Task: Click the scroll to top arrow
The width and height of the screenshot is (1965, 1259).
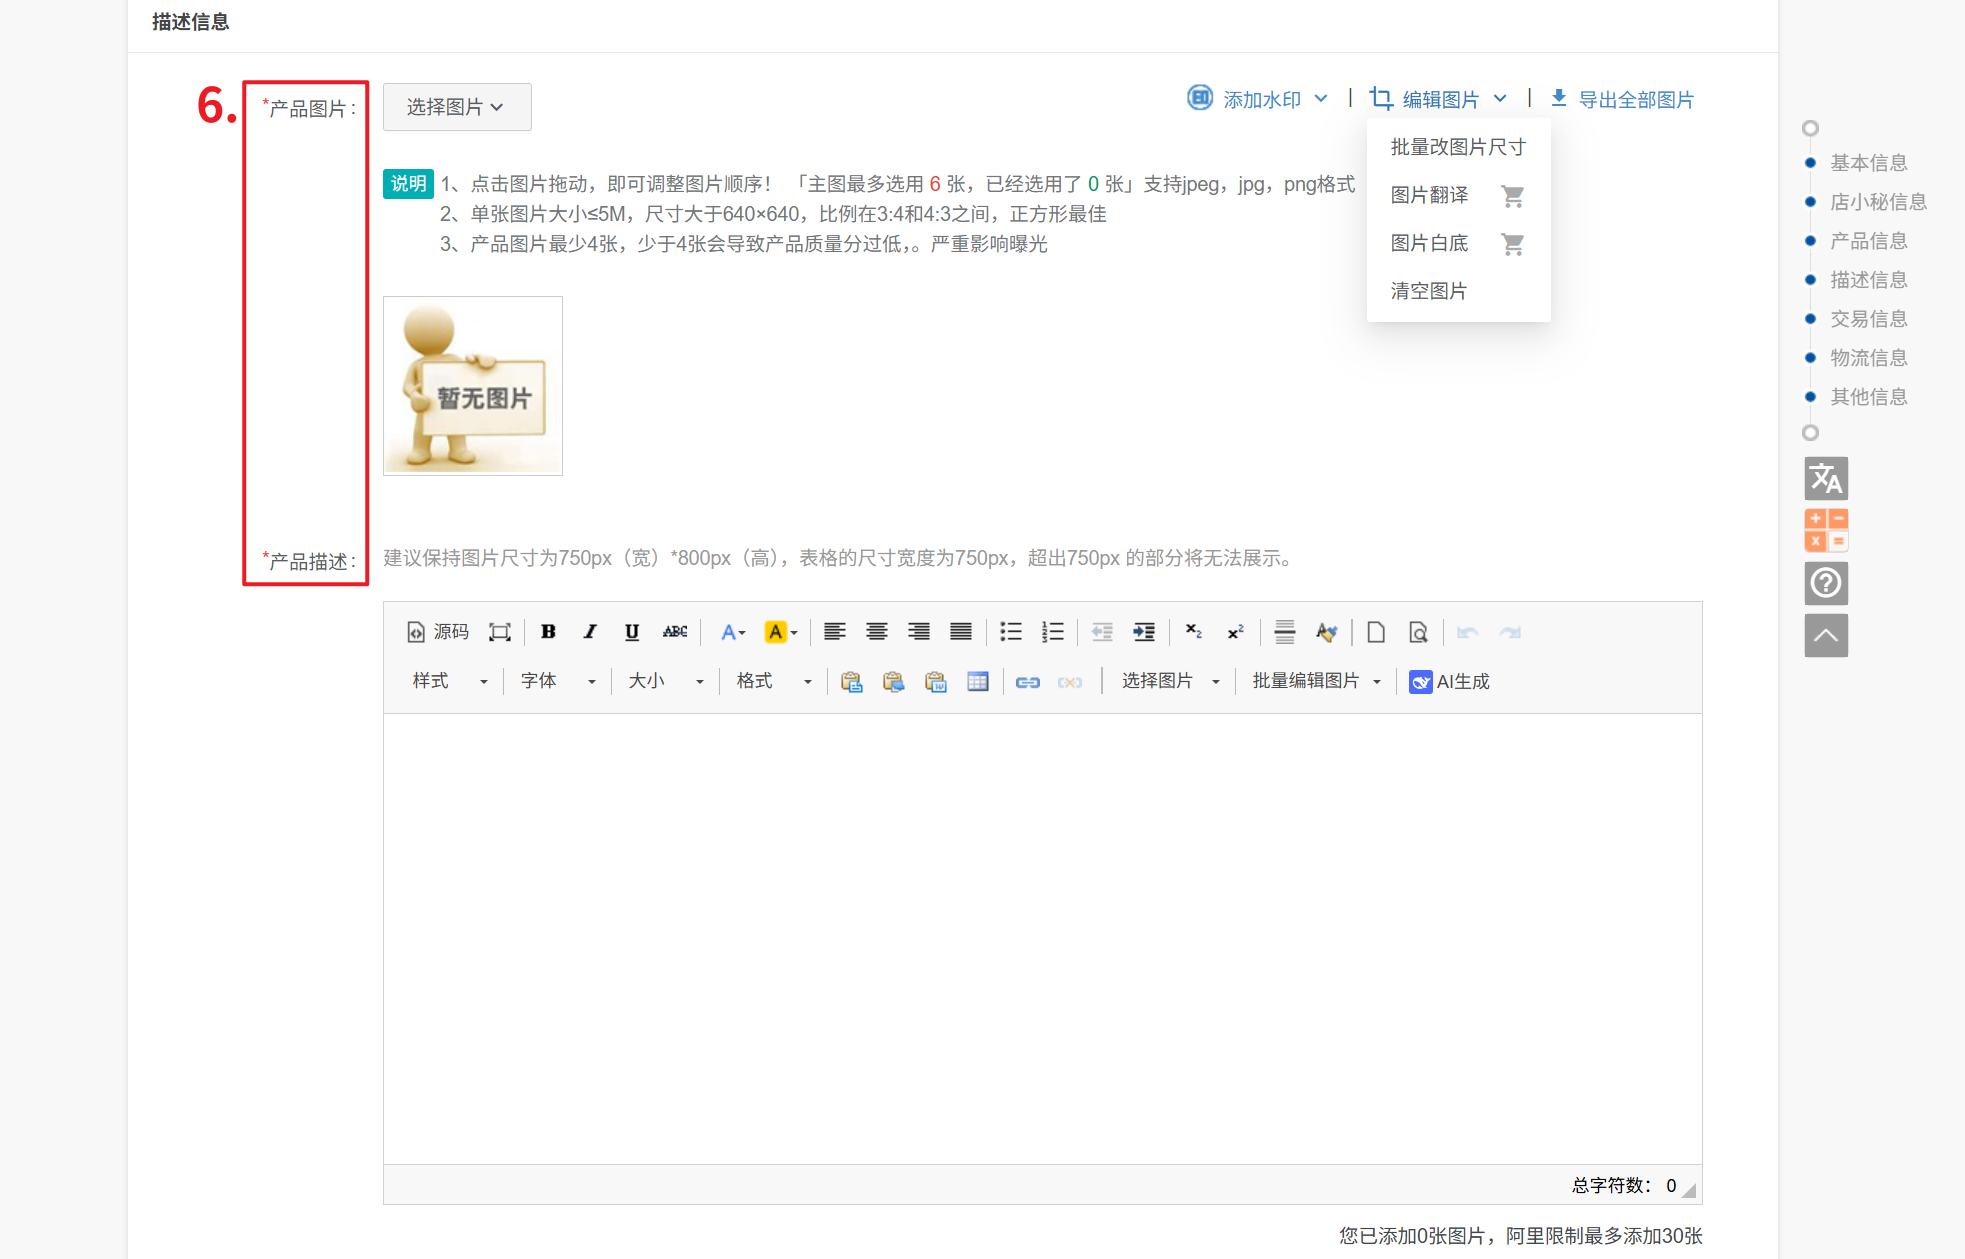Action: (x=1825, y=636)
